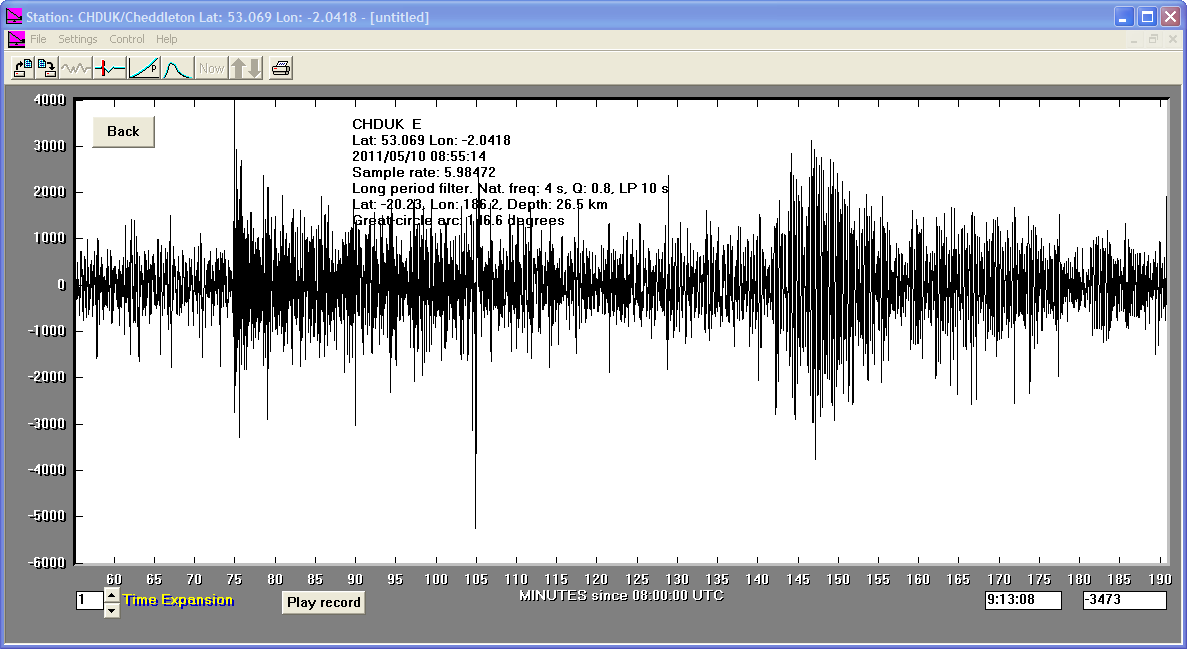Screen dimensions: 1187x649
Task: Open the filter response curve tool
Action: tap(178, 68)
